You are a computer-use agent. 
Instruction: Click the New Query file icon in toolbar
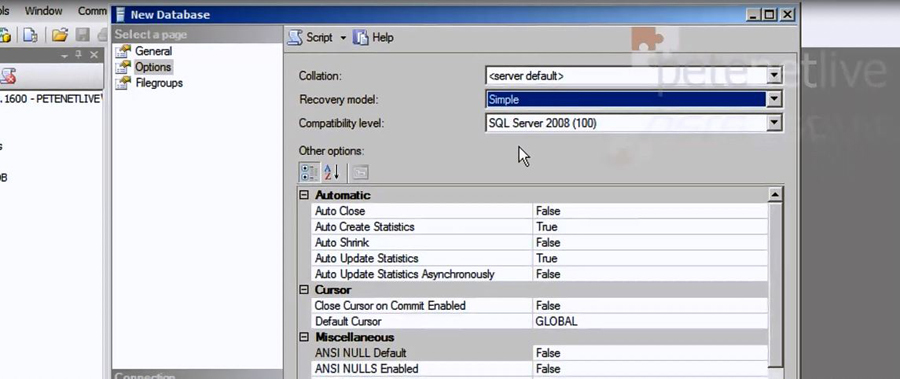coord(30,35)
